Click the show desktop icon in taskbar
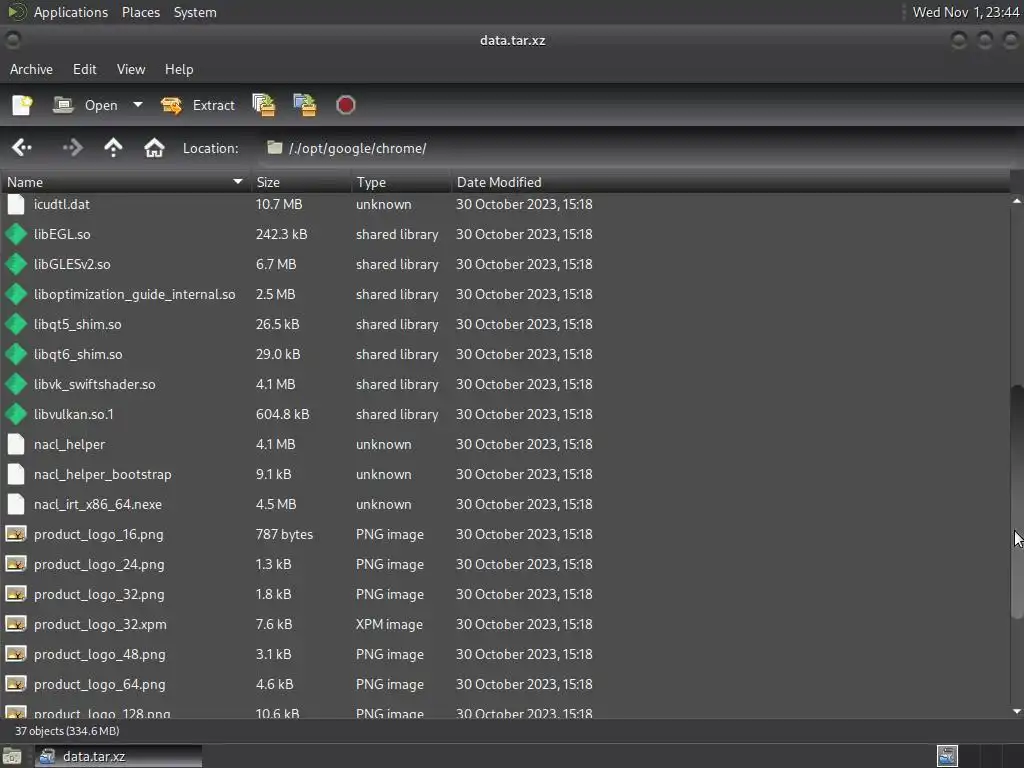The image size is (1024, 768). click(12, 756)
